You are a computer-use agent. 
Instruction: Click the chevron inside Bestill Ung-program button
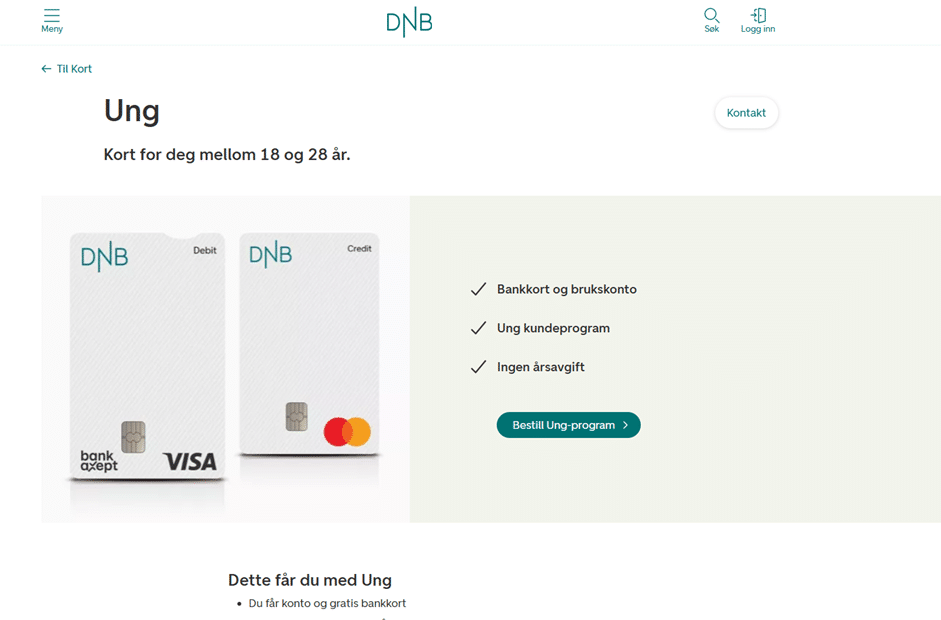coord(626,425)
